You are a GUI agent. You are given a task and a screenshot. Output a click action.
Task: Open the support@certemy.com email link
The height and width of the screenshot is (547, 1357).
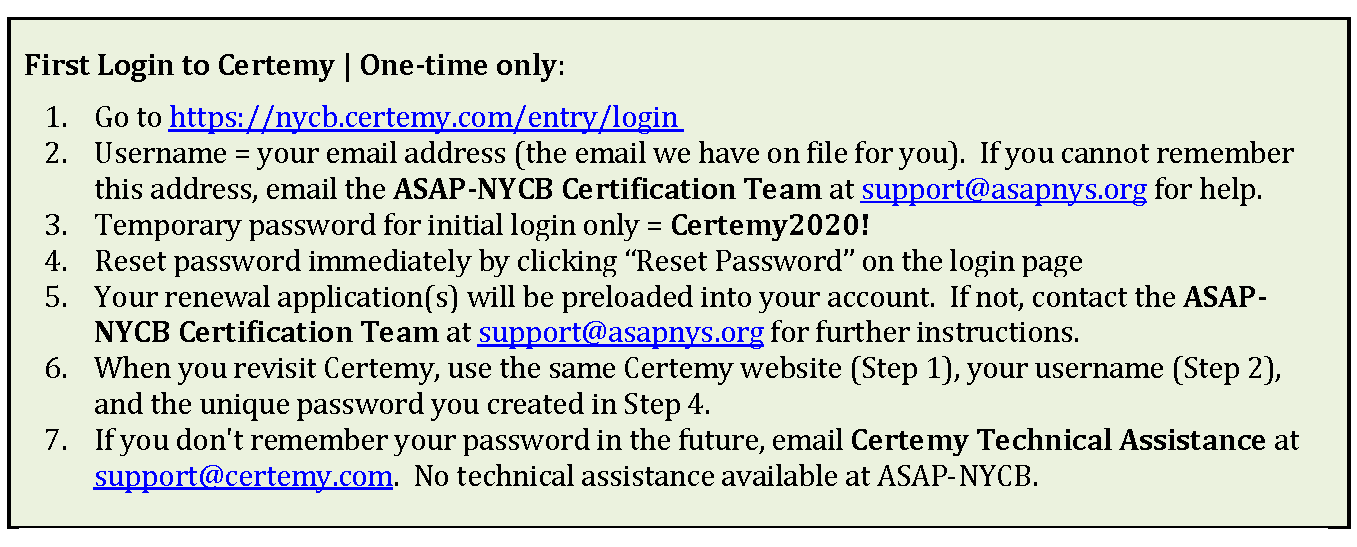(243, 475)
